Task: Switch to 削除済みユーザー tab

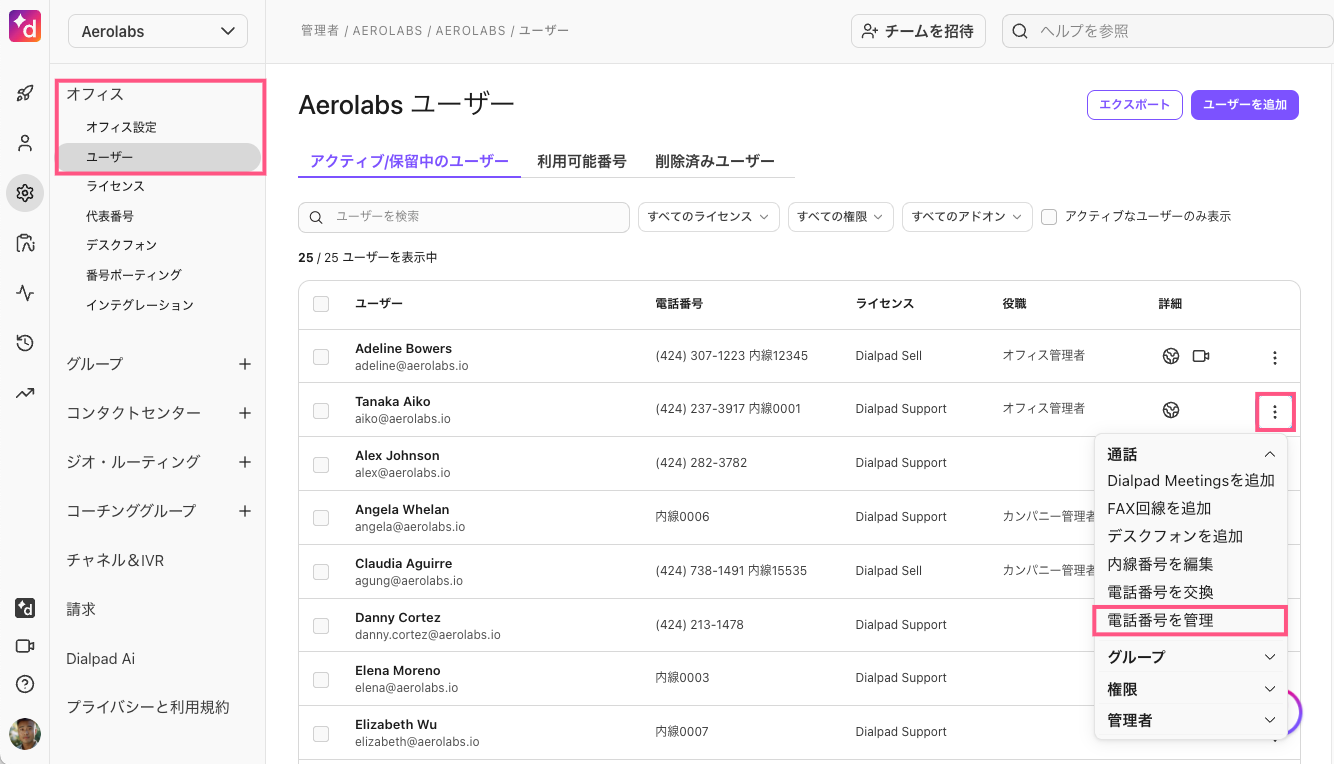Action: 715,161
